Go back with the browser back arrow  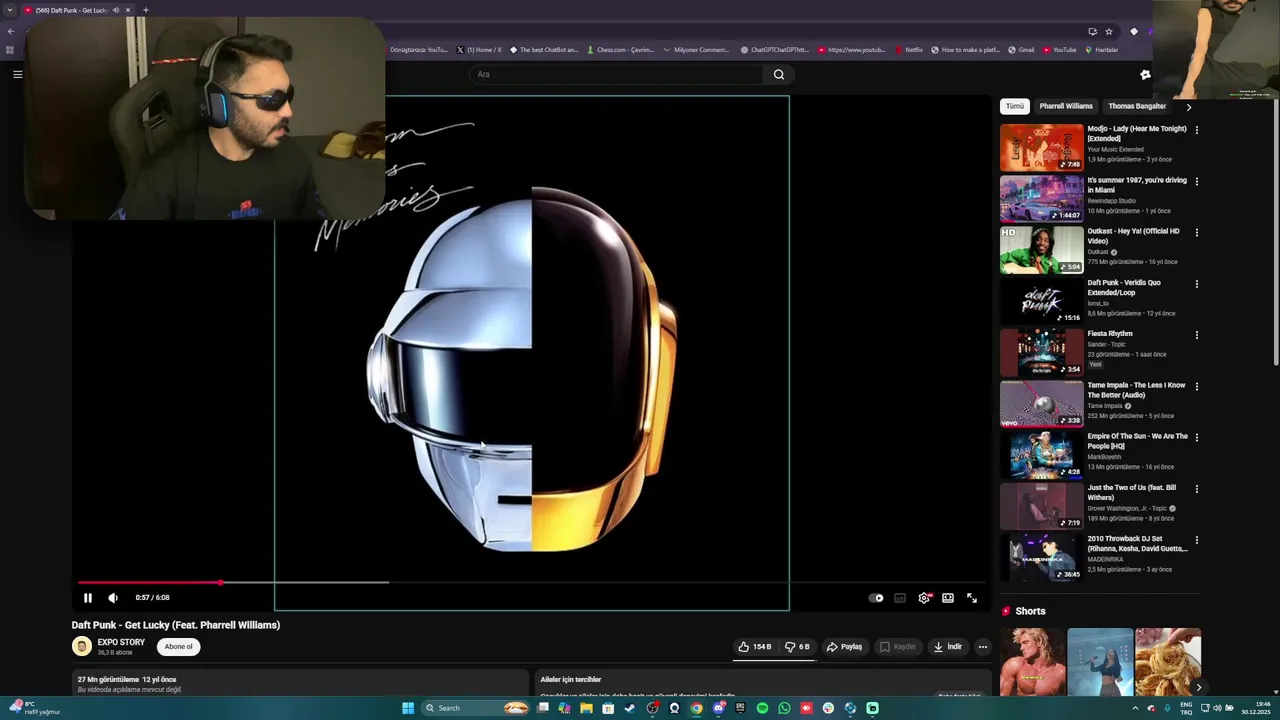coord(11,31)
